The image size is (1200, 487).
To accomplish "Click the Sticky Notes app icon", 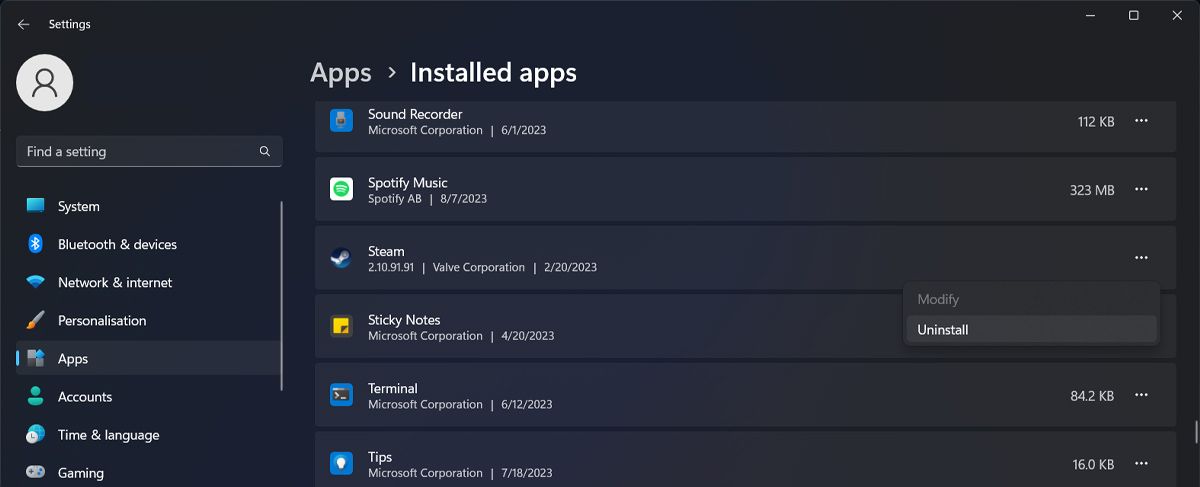I will [341, 326].
